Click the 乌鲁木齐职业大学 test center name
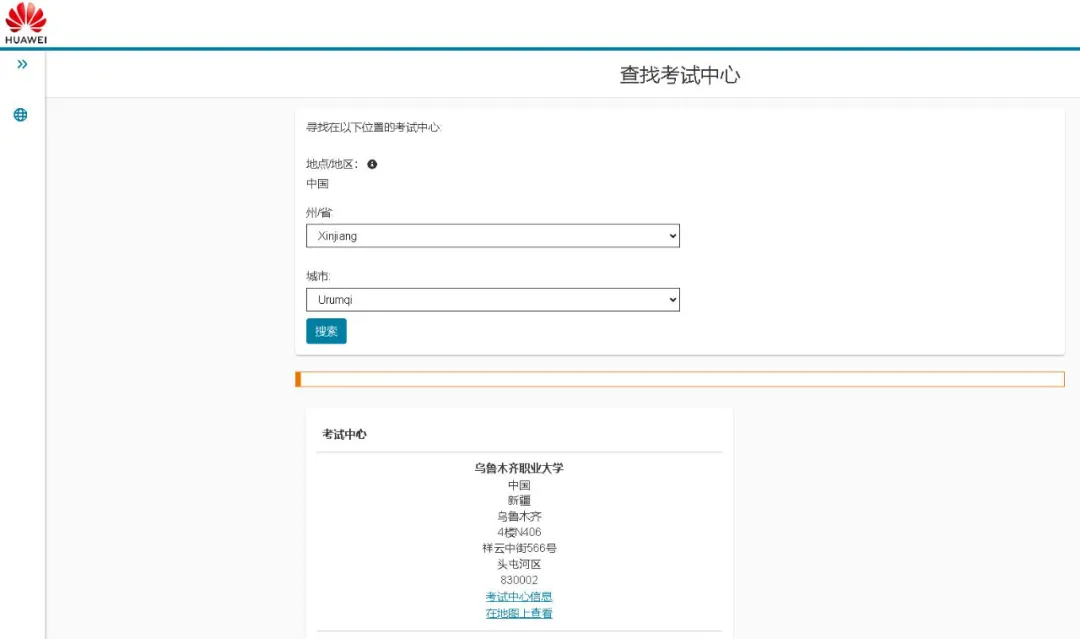The image size is (1080, 639). 519,468
